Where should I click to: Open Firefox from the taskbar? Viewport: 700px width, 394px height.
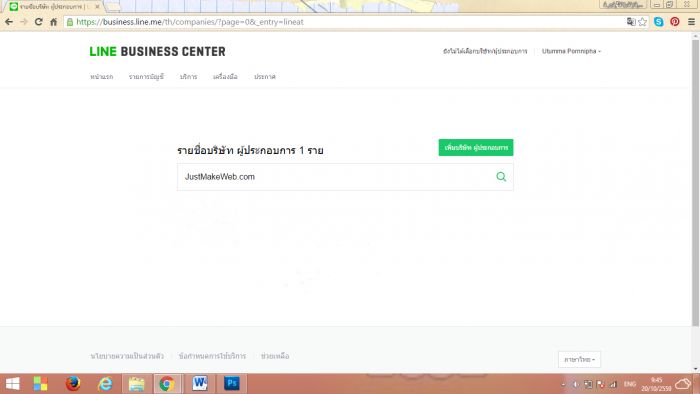(x=73, y=383)
